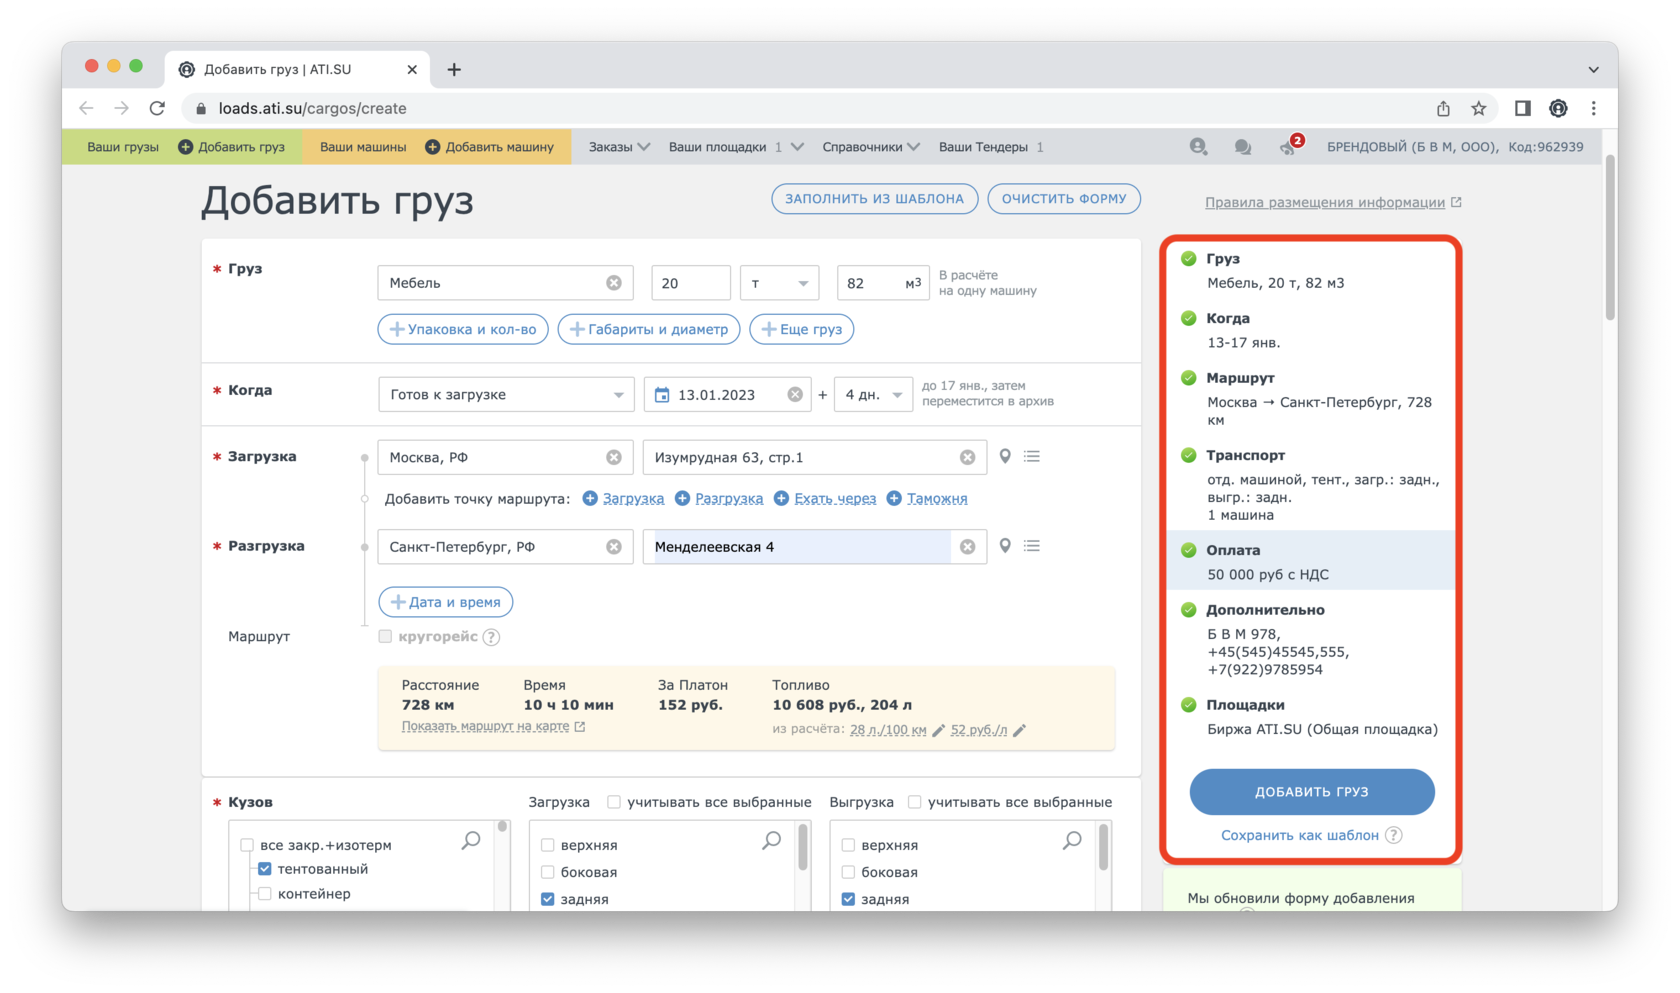This screenshot has width=1680, height=993.
Task: Click ЗАПОЛНИТЬ ИЗ ШАБЛОНА button
Action: (x=874, y=199)
